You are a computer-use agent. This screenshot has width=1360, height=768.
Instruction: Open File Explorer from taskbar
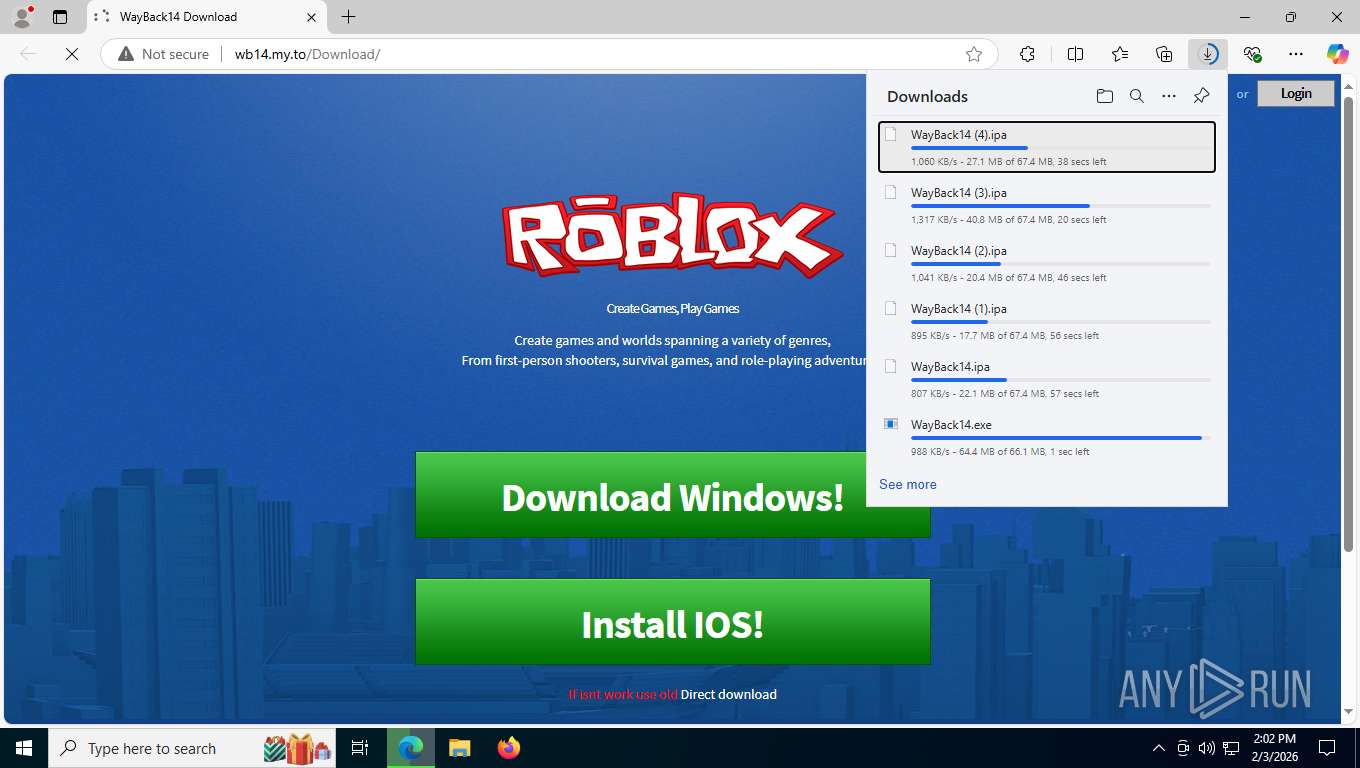pos(459,748)
